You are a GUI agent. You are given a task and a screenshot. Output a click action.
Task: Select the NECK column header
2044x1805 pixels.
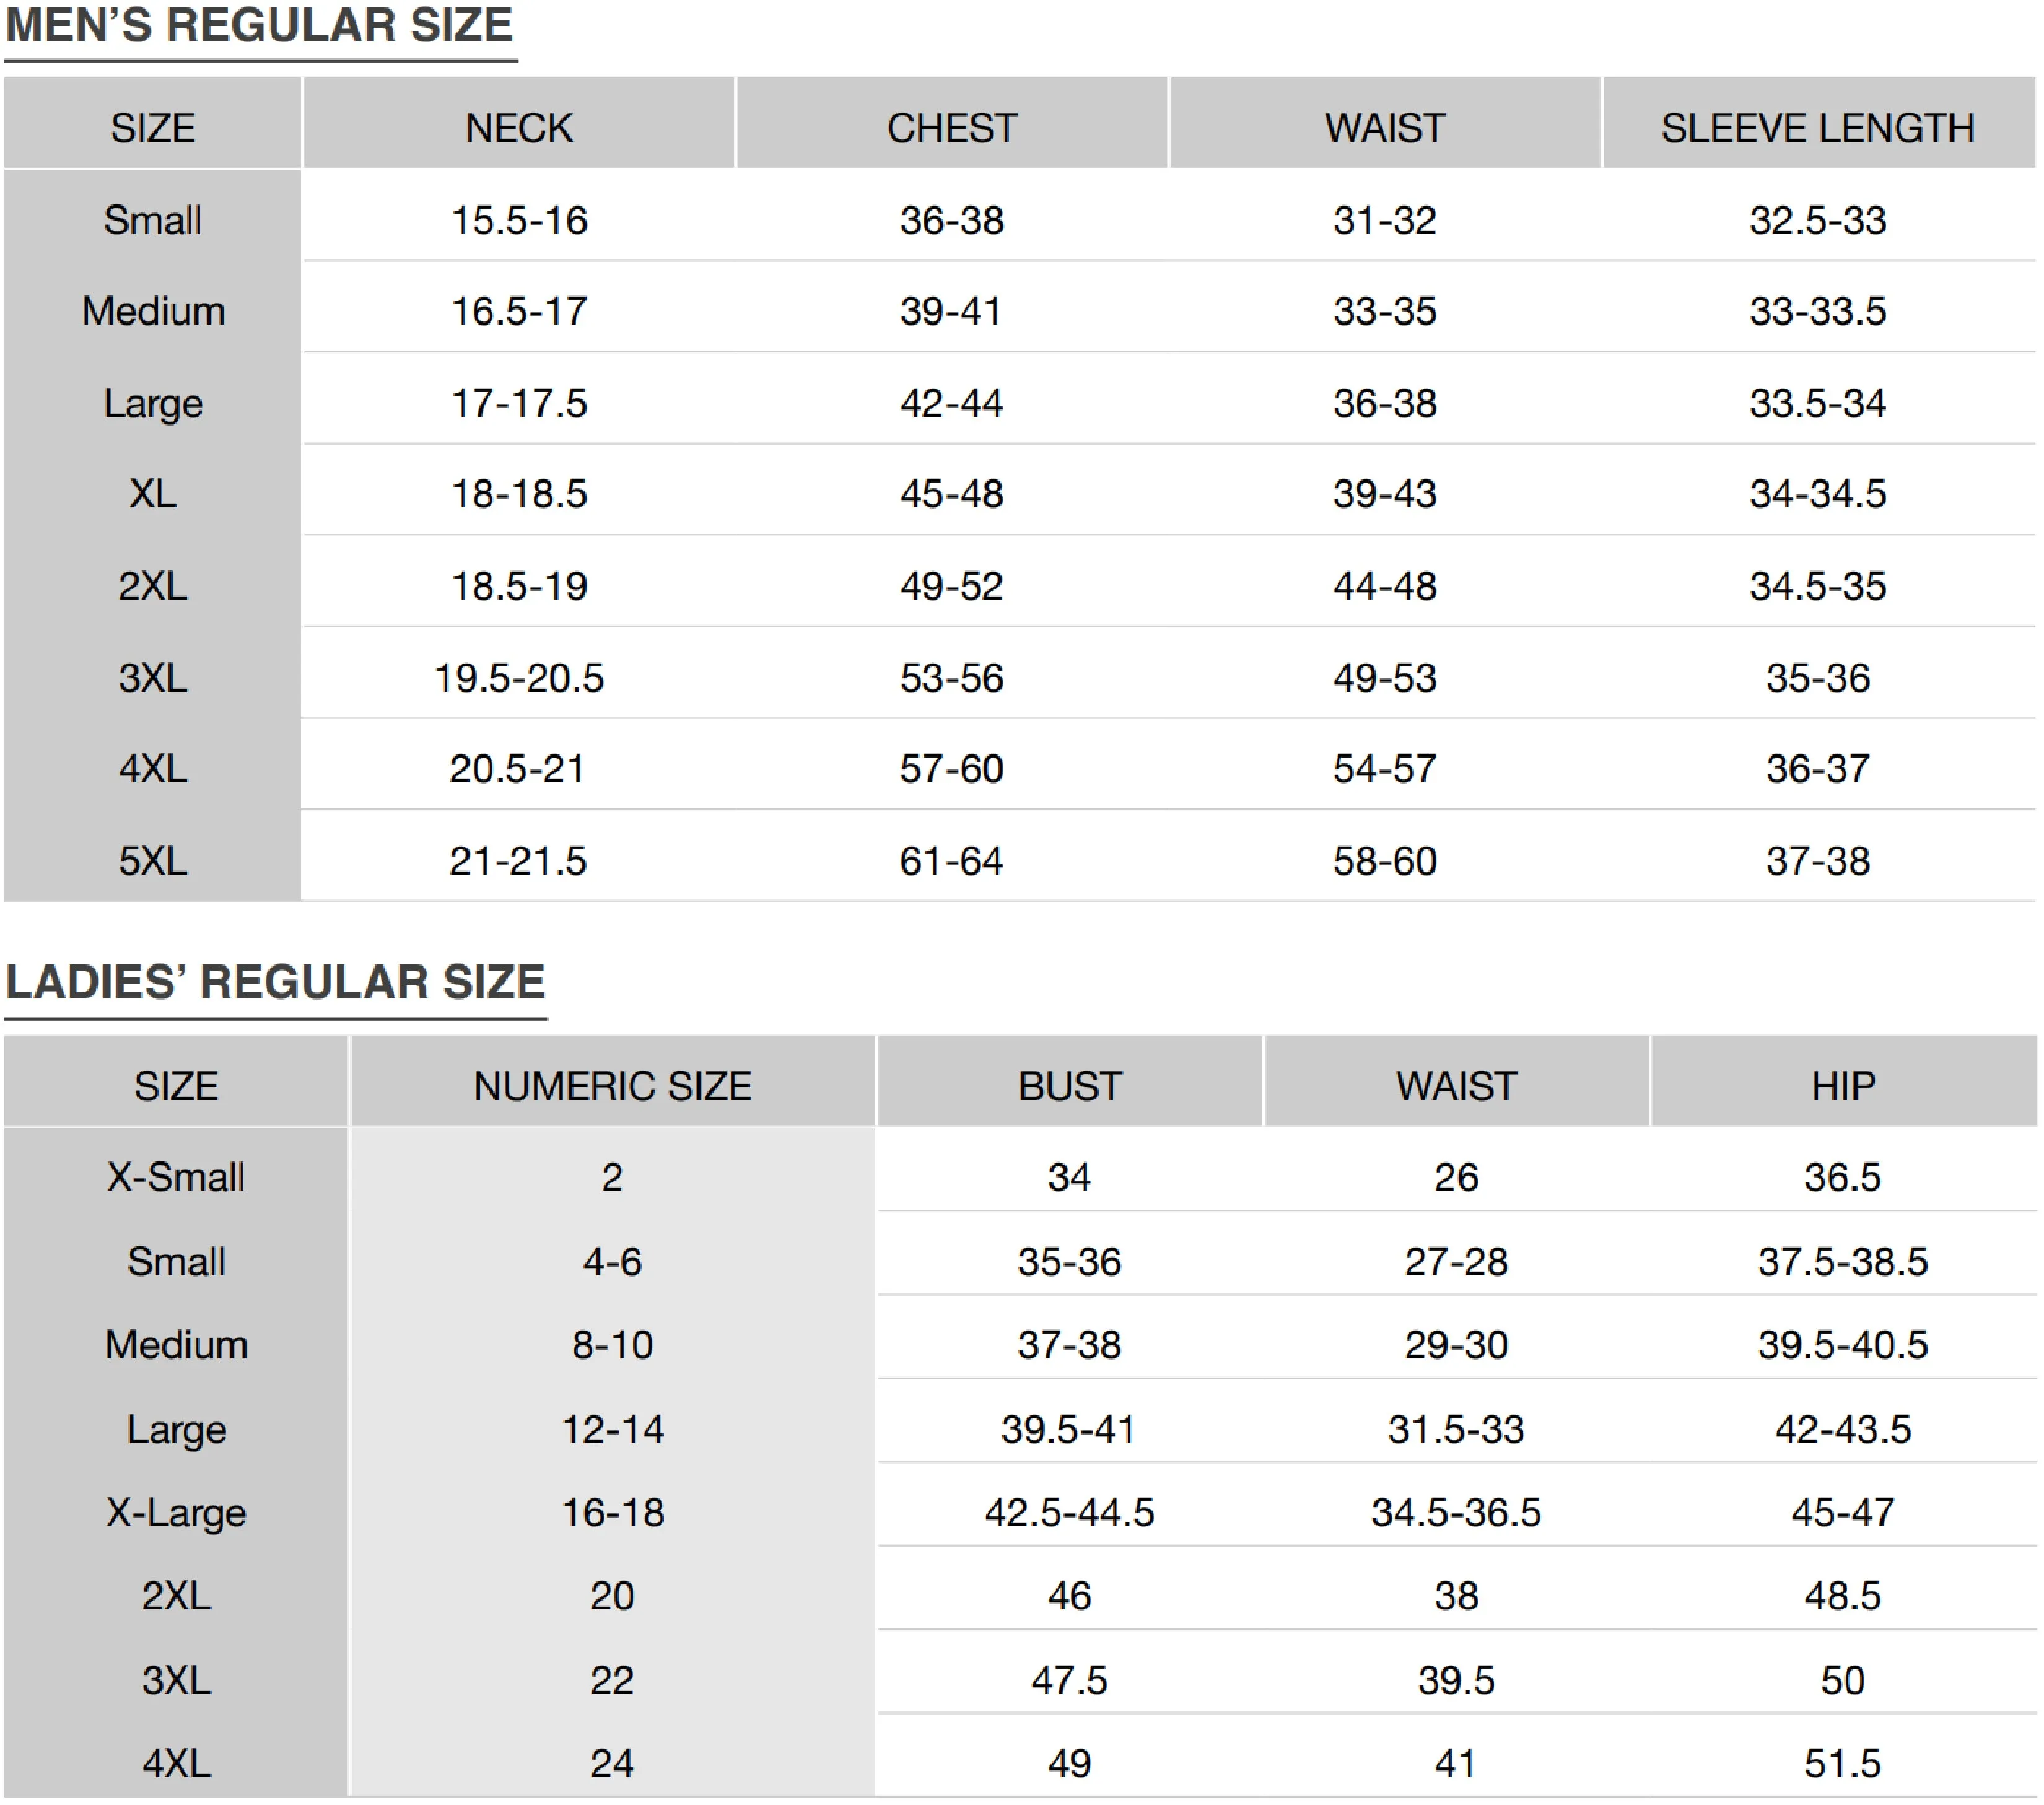pos(519,127)
